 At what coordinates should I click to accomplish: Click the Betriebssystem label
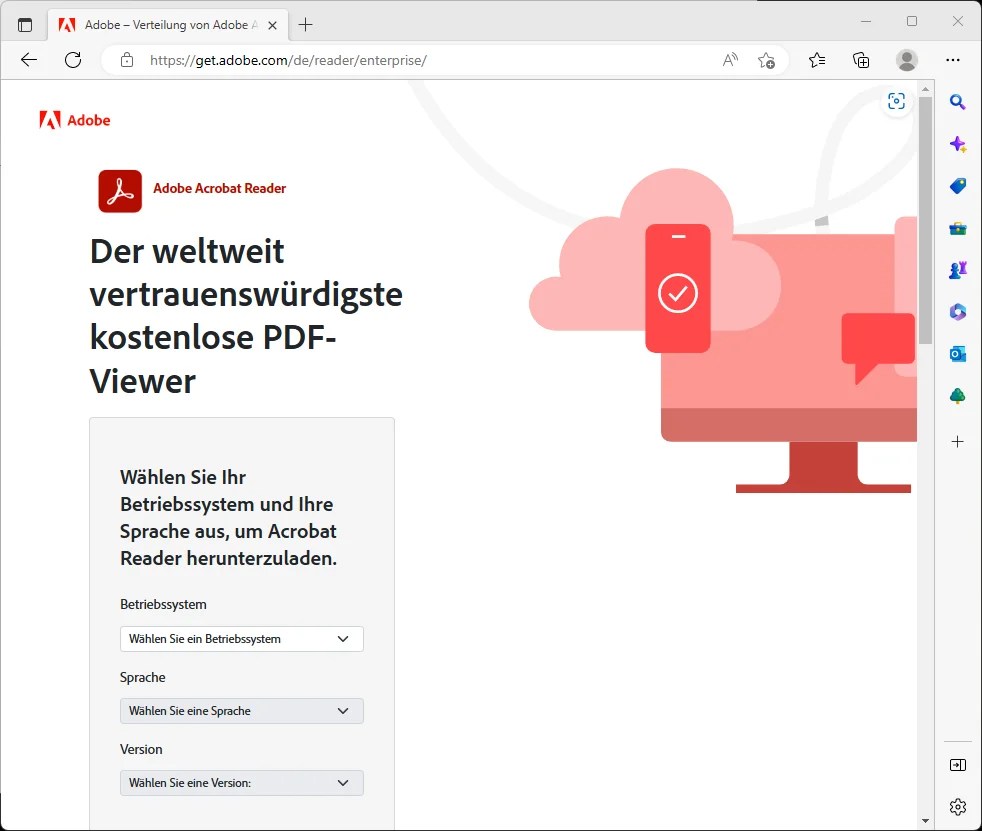(163, 604)
